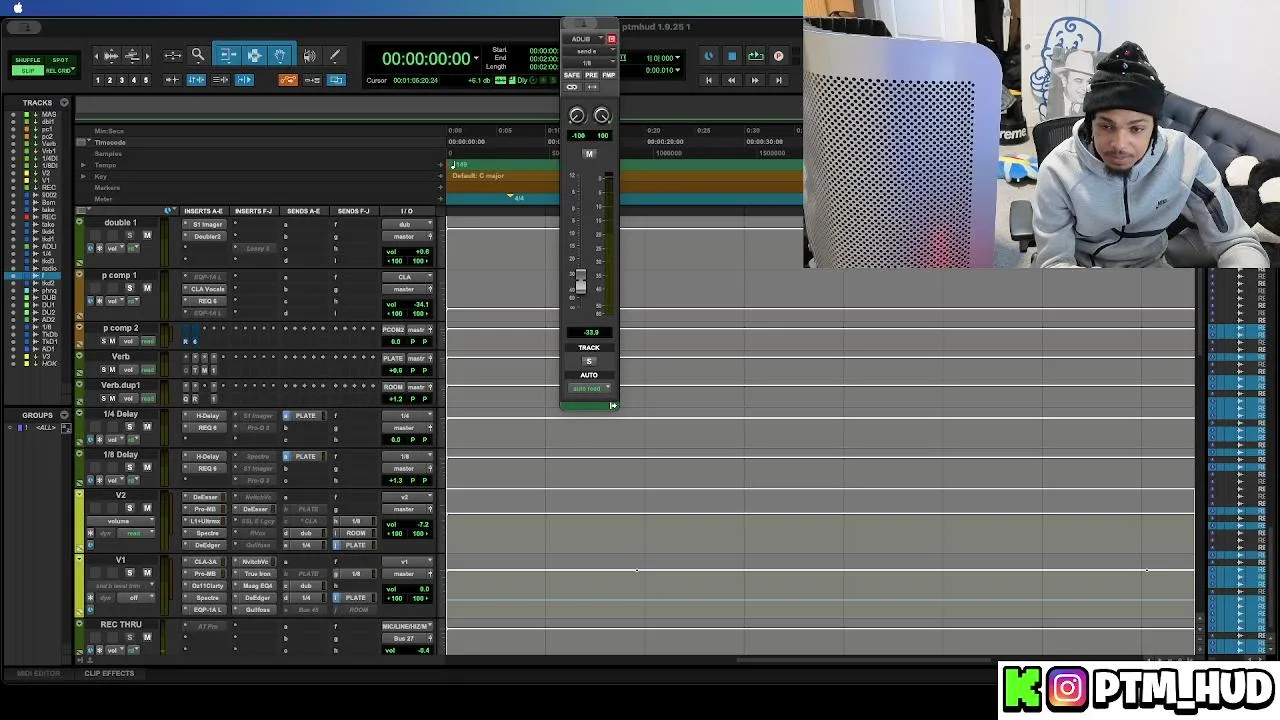Image resolution: width=1280 pixels, height=720 pixels.
Task: Mute the p comp 1 track
Action: 147,288
